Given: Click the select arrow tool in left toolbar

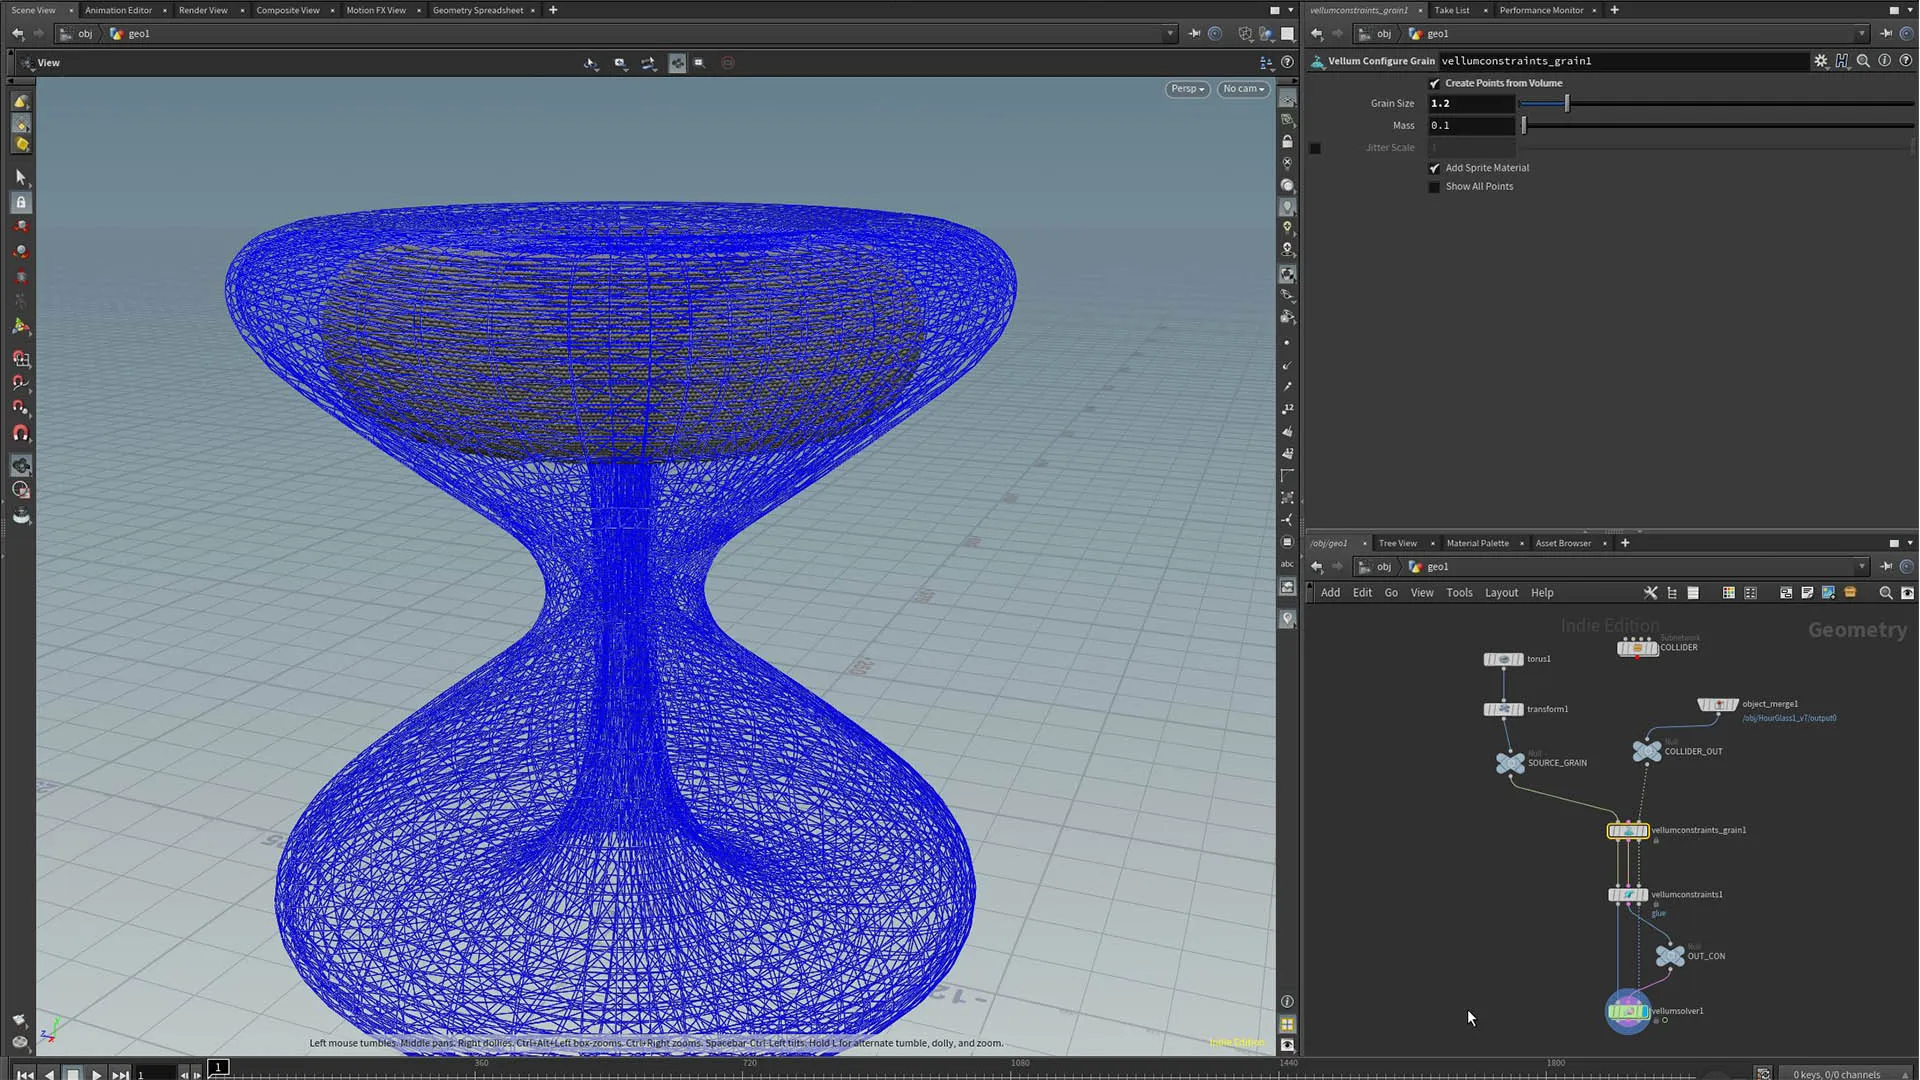Looking at the screenshot, I should click(21, 177).
